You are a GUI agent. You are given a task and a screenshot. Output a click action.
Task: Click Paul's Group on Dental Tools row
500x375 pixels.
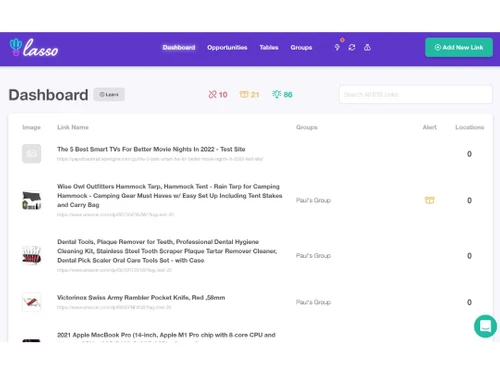pos(313,255)
